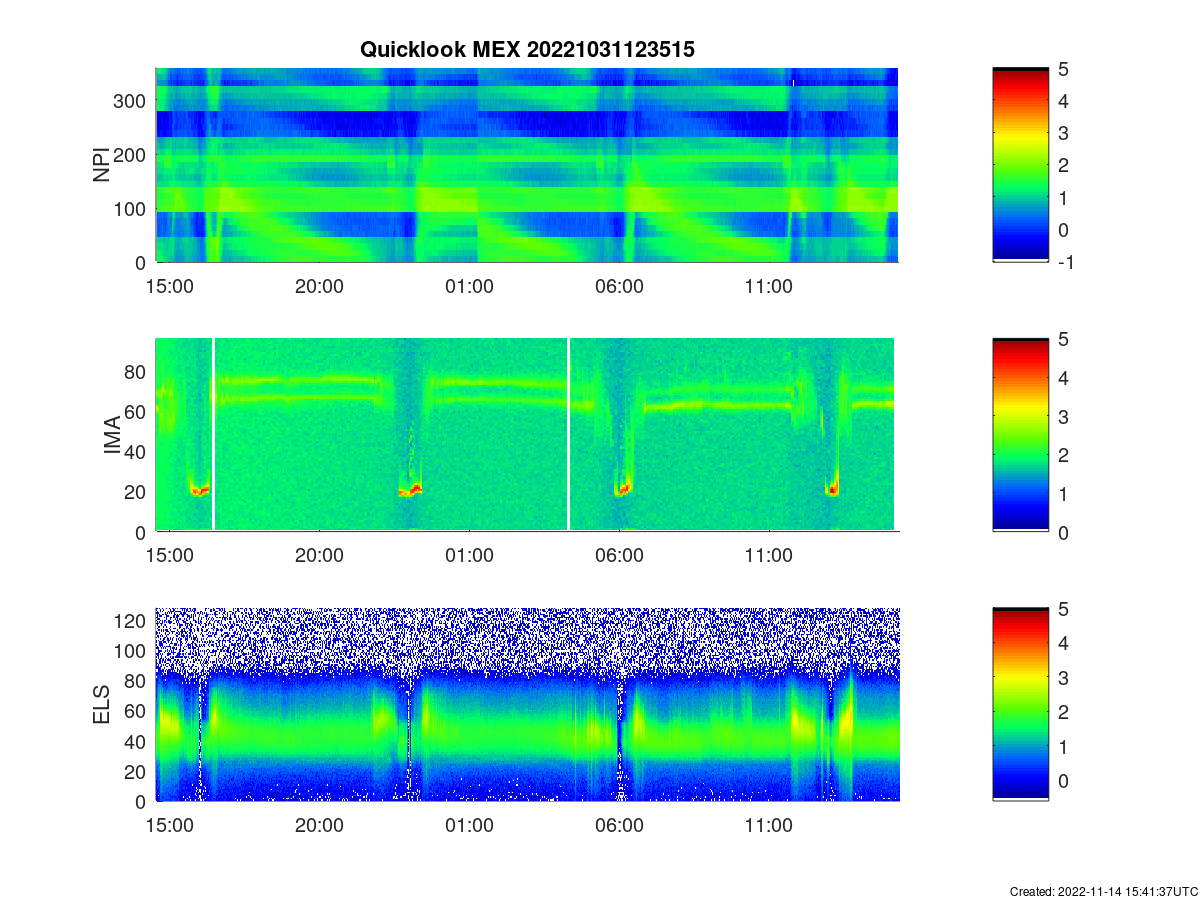This screenshot has width=1200, height=900.
Task: Click the ELS y-axis label
Action: 101,705
